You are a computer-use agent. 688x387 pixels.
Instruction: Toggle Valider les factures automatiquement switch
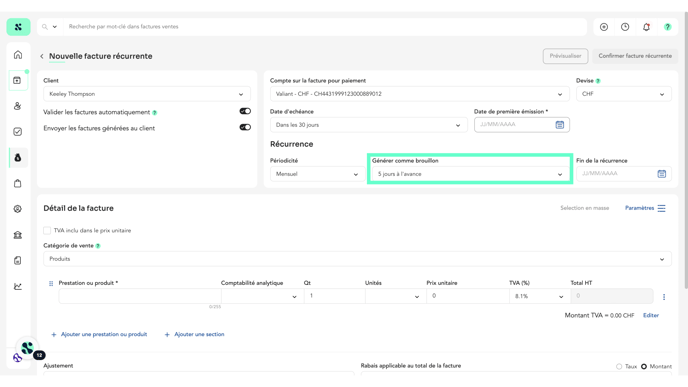[245, 111]
